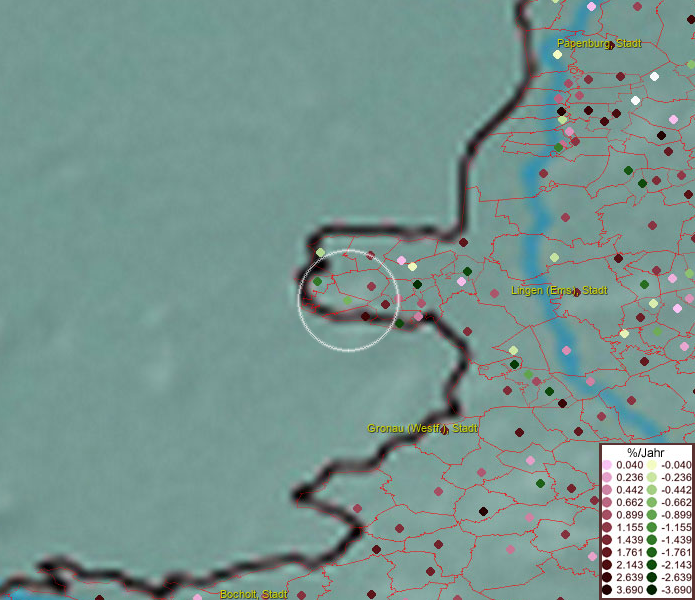Click the swatch beside 0.442
Viewport: 695px width, 600px height.
(x=607, y=490)
